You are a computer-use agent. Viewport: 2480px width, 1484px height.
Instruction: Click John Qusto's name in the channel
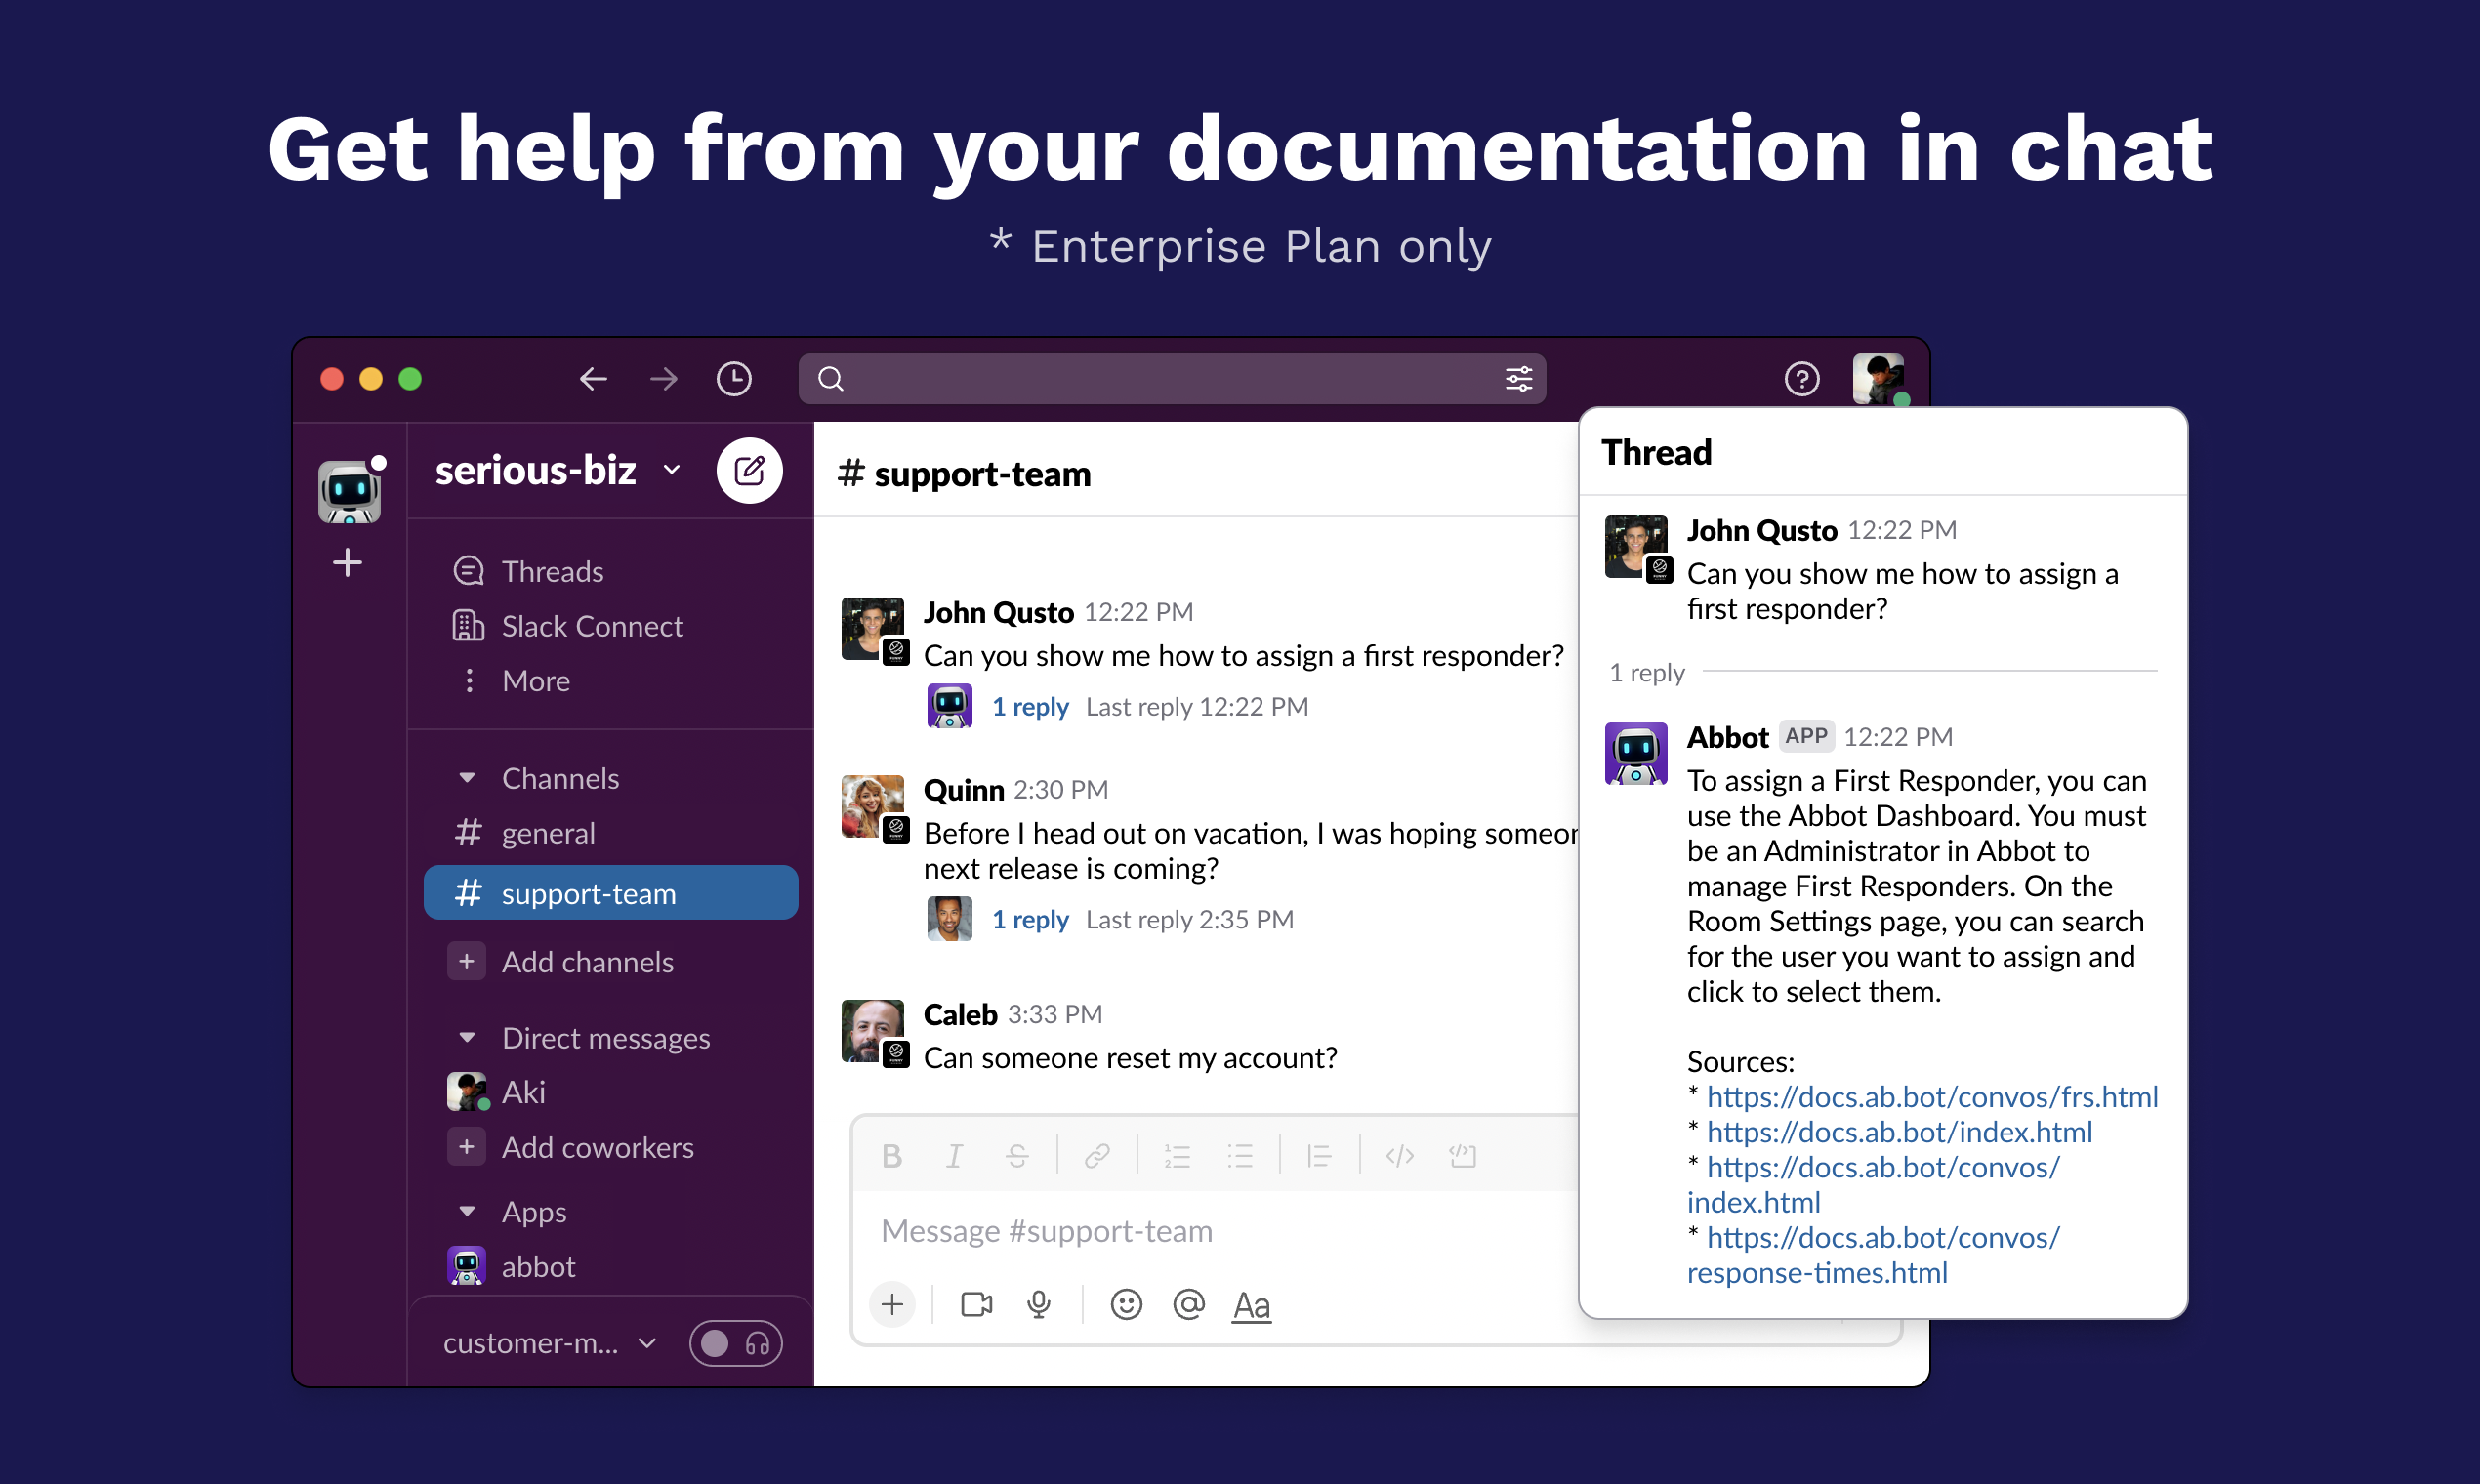pyautogui.click(x=998, y=612)
